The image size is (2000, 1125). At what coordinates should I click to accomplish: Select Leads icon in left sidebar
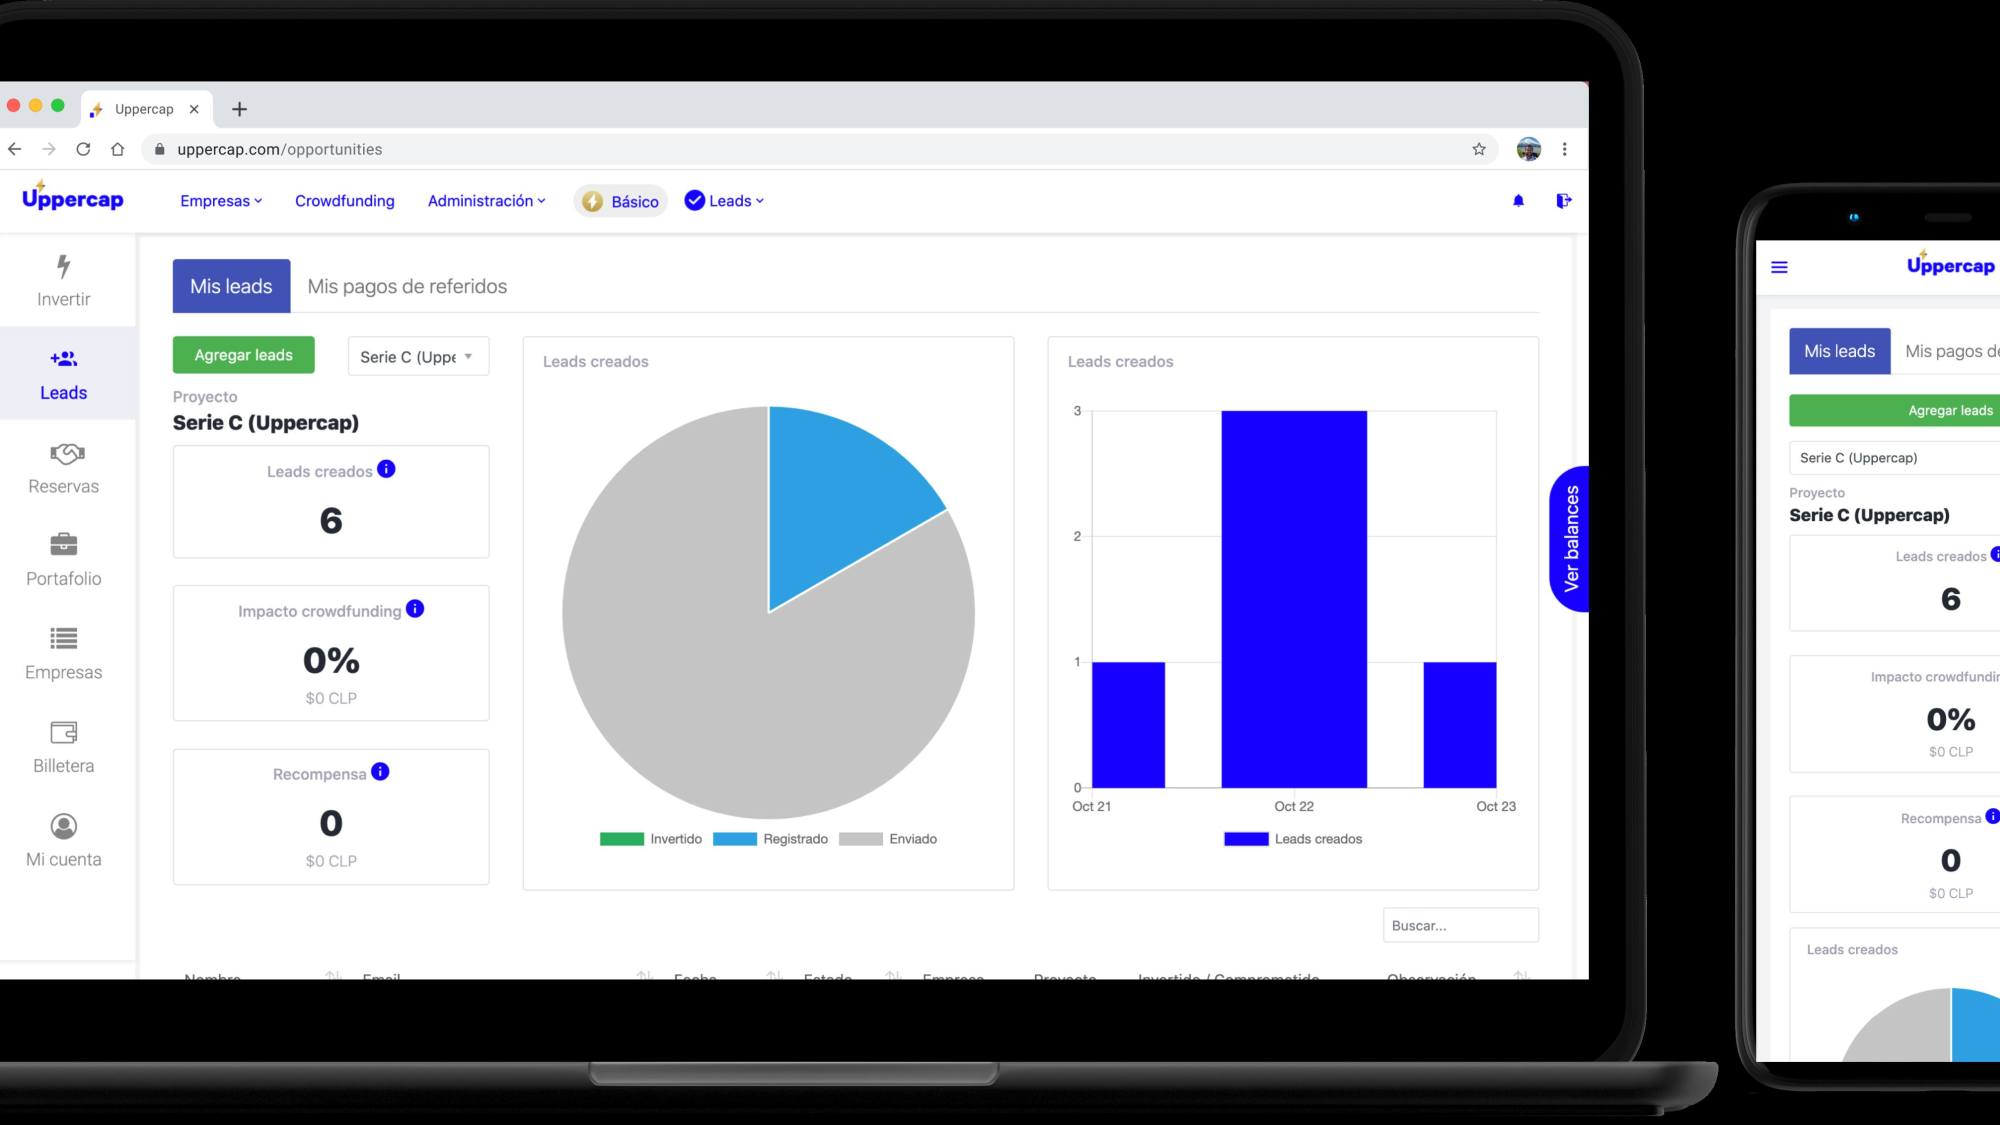(63, 358)
